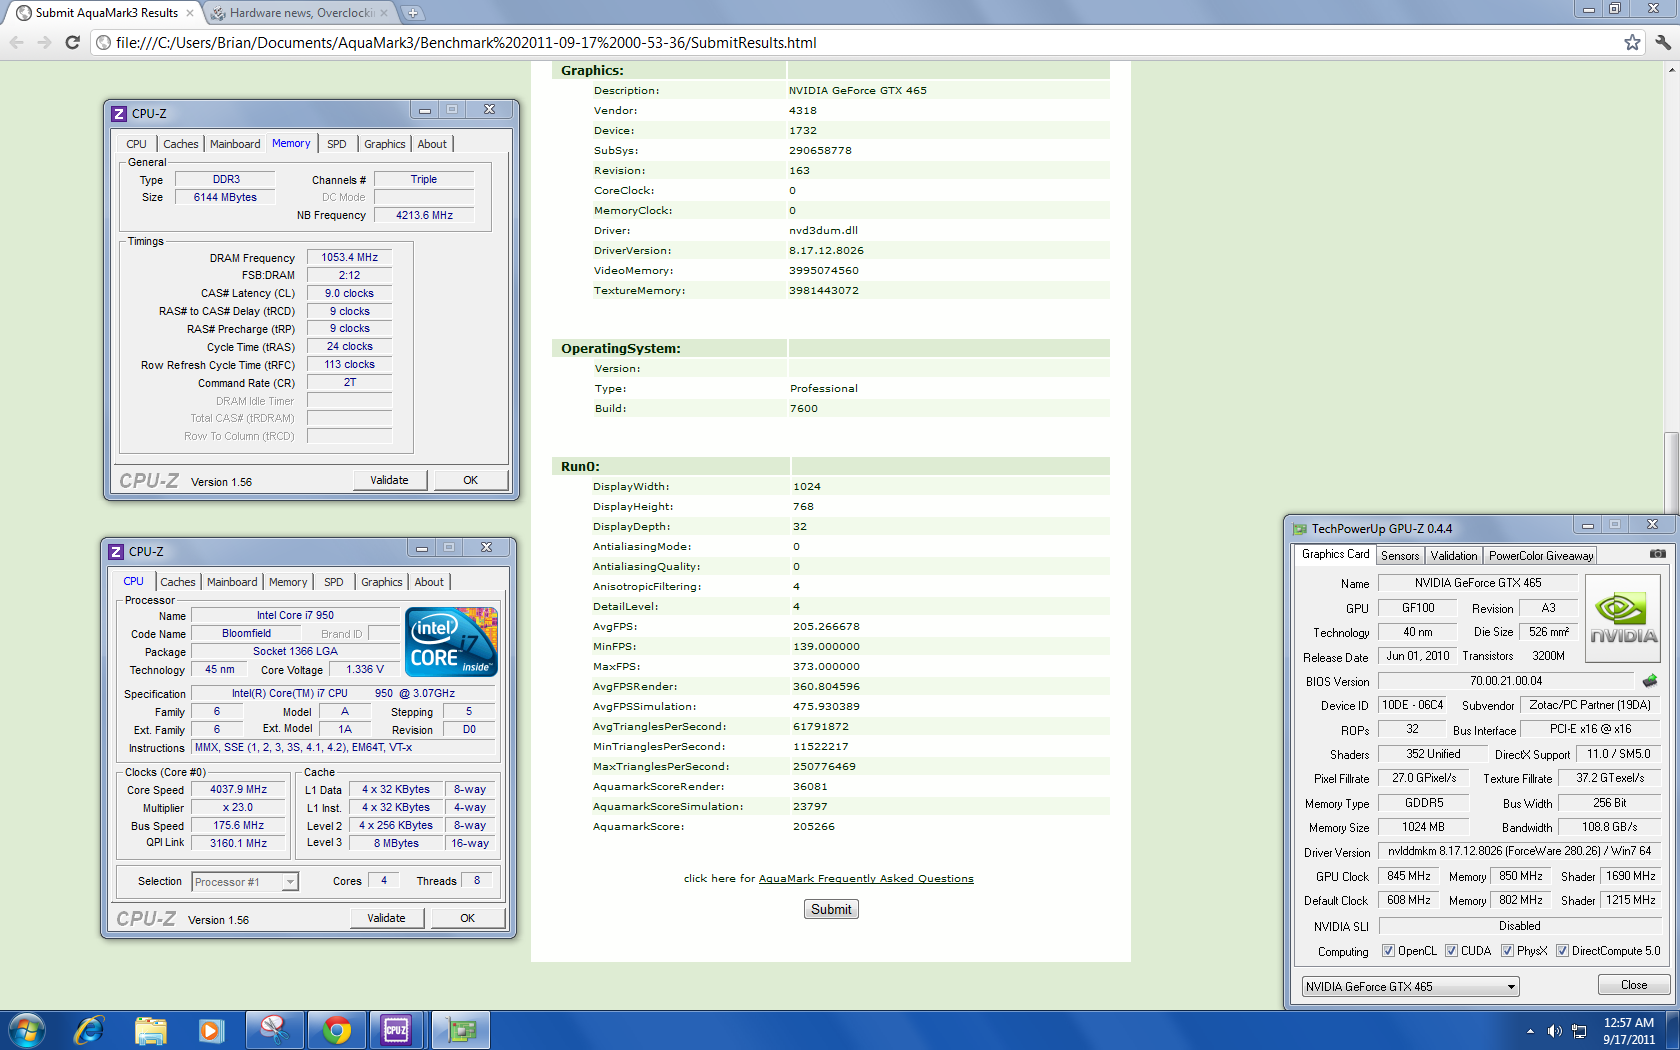Open Processor #1 selection dropdown
This screenshot has width=1680, height=1050.
pos(245,882)
